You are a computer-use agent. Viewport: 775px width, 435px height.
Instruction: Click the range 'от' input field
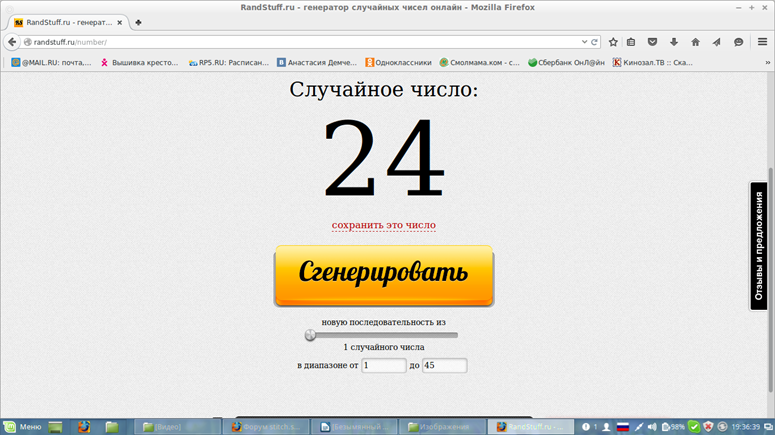(x=383, y=366)
